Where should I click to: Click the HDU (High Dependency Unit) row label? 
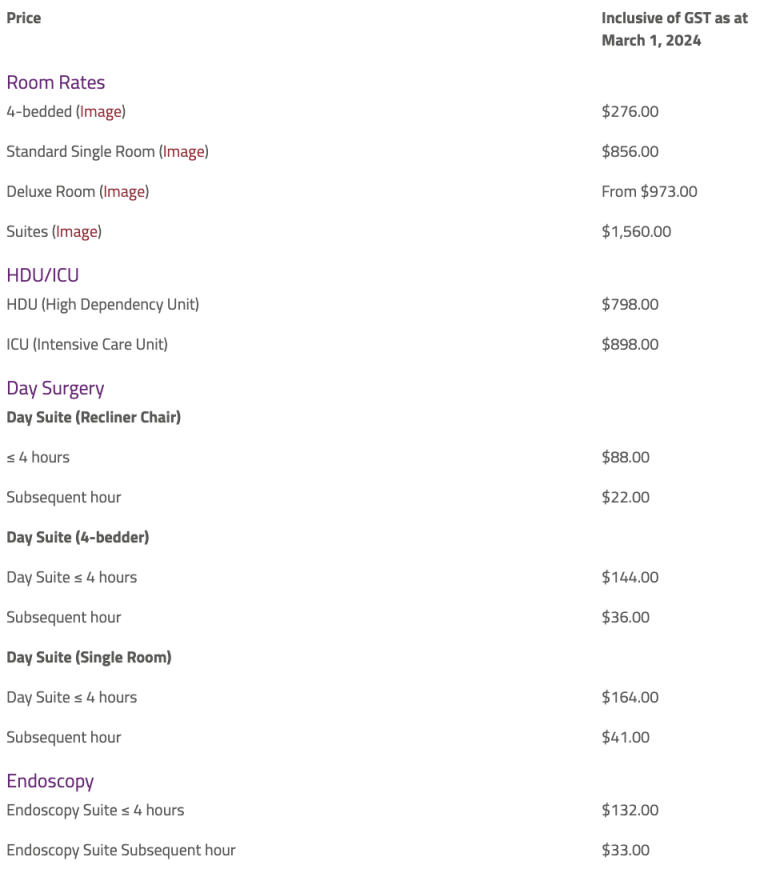pyautogui.click(x=103, y=305)
